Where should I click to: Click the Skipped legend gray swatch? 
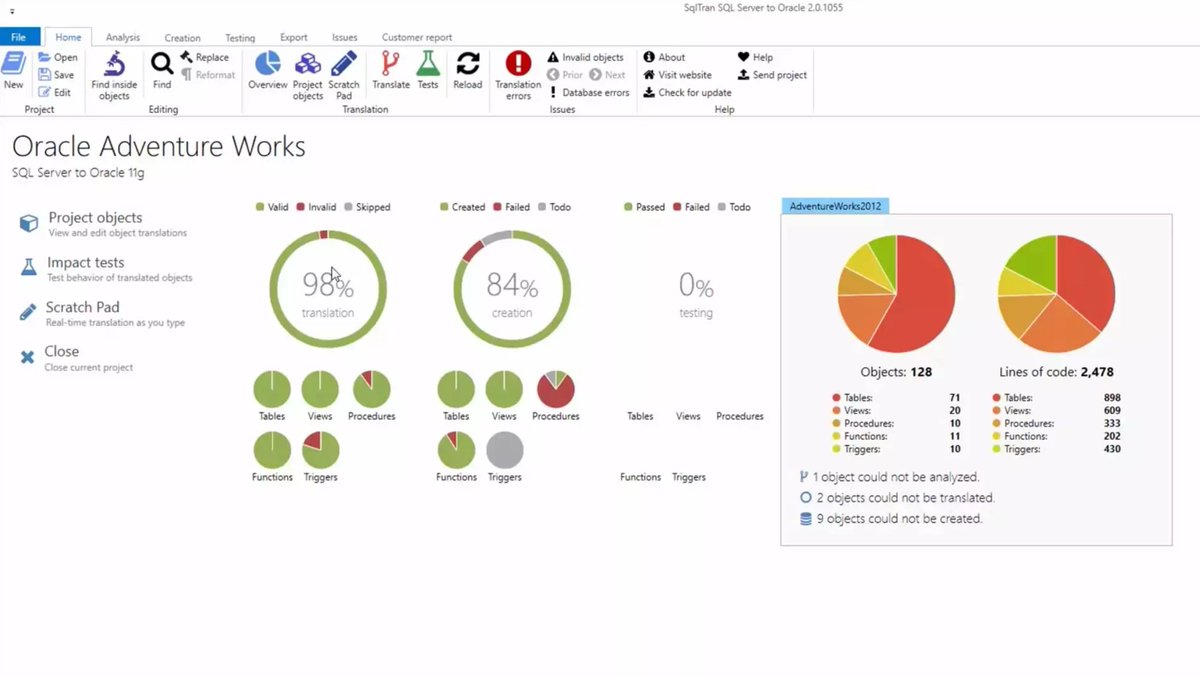348,207
